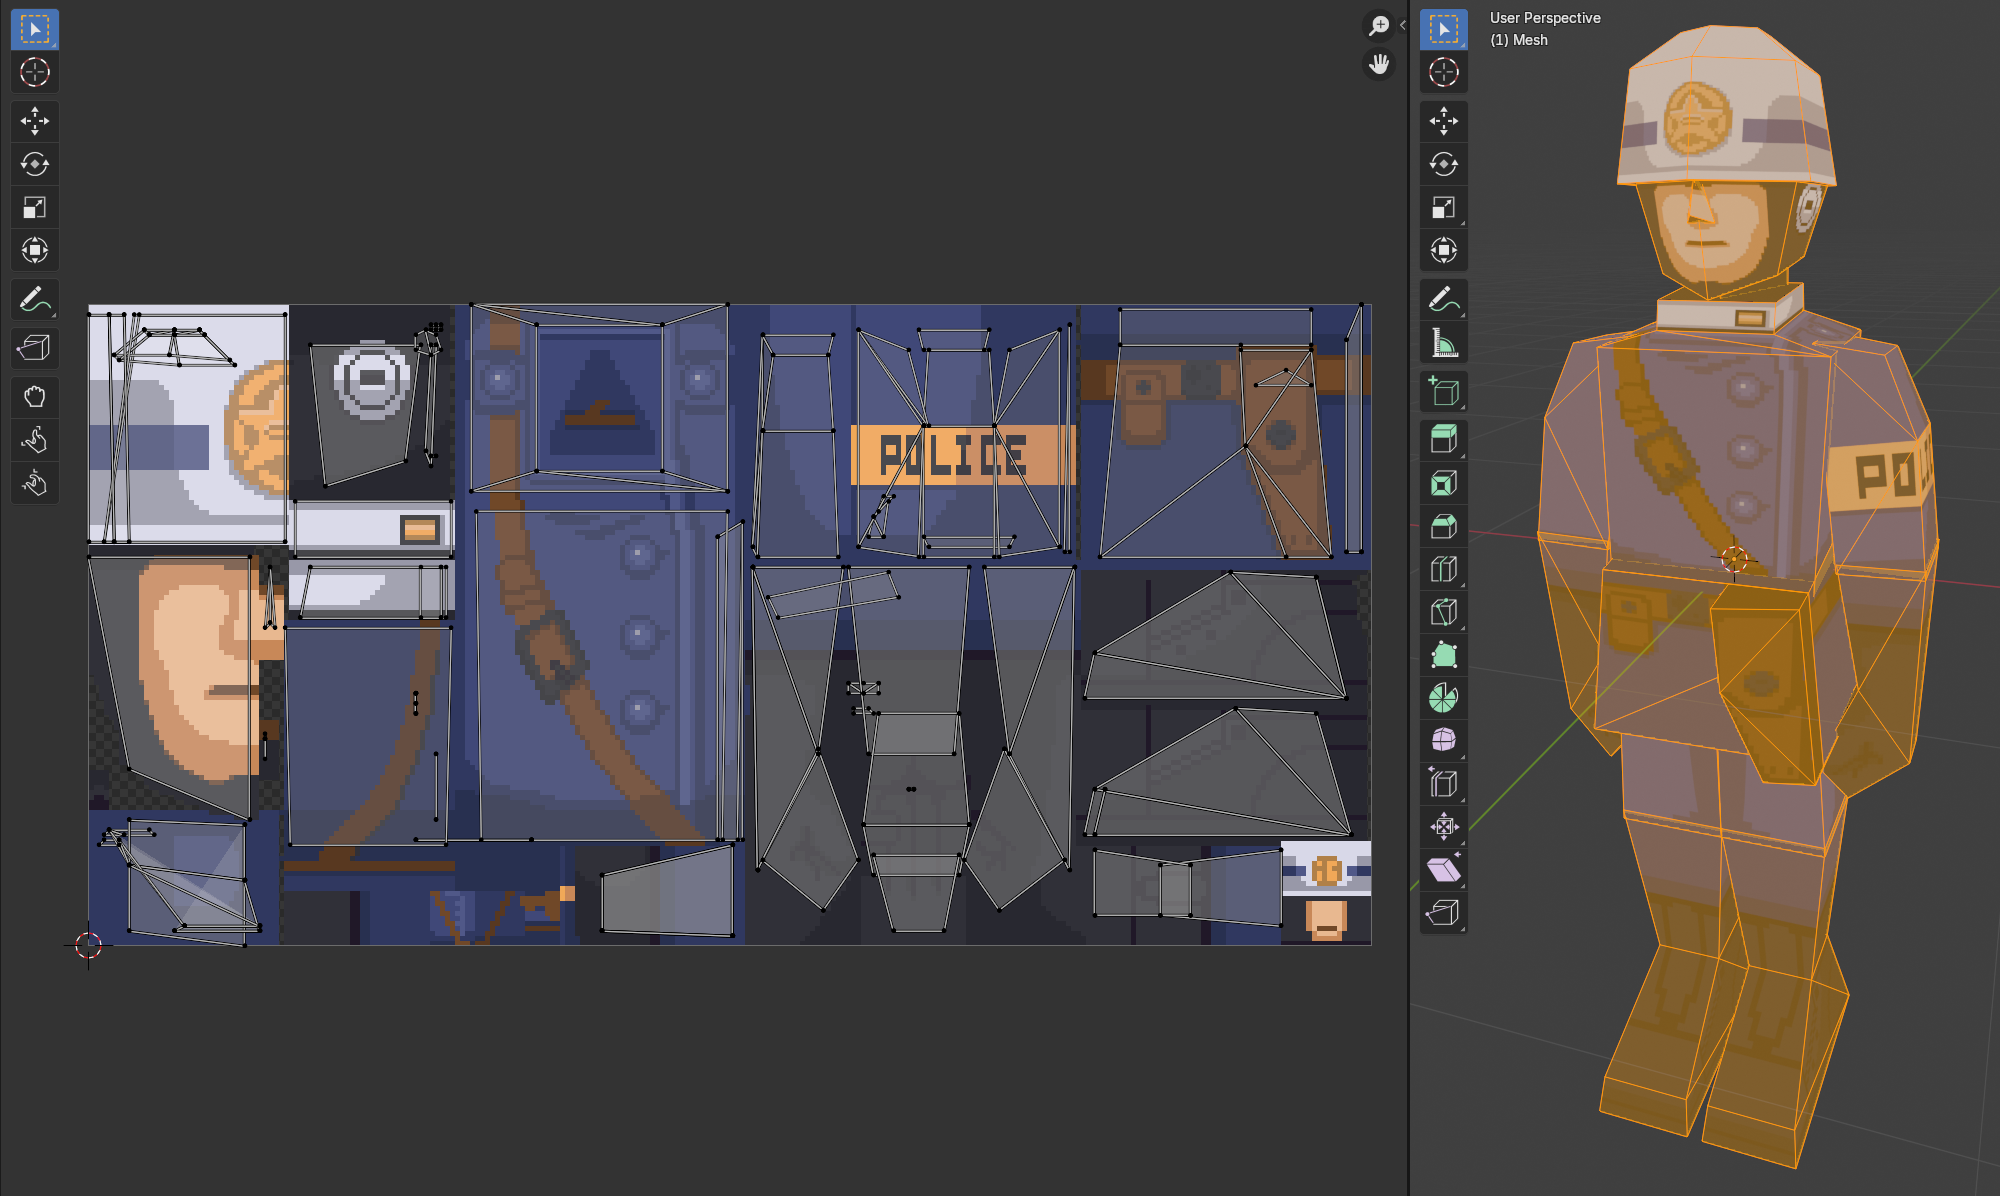The width and height of the screenshot is (2000, 1196).
Task: Activate the UV editor Scale tool
Action: coord(35,207)
